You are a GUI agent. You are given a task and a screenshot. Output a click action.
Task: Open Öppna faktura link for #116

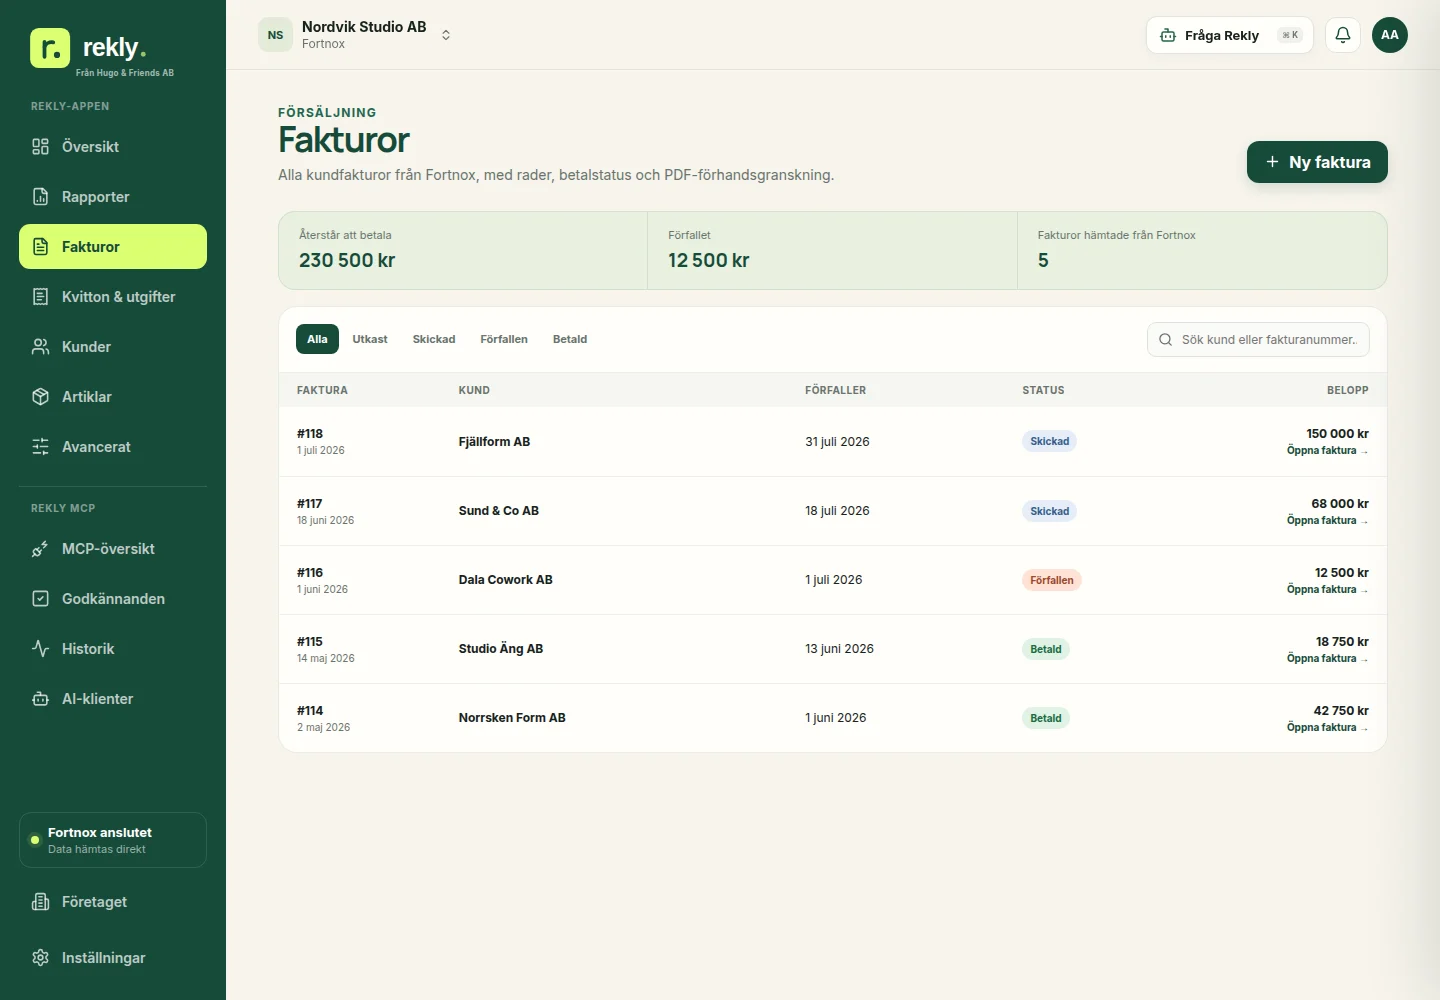click(x=1327, y=590)
